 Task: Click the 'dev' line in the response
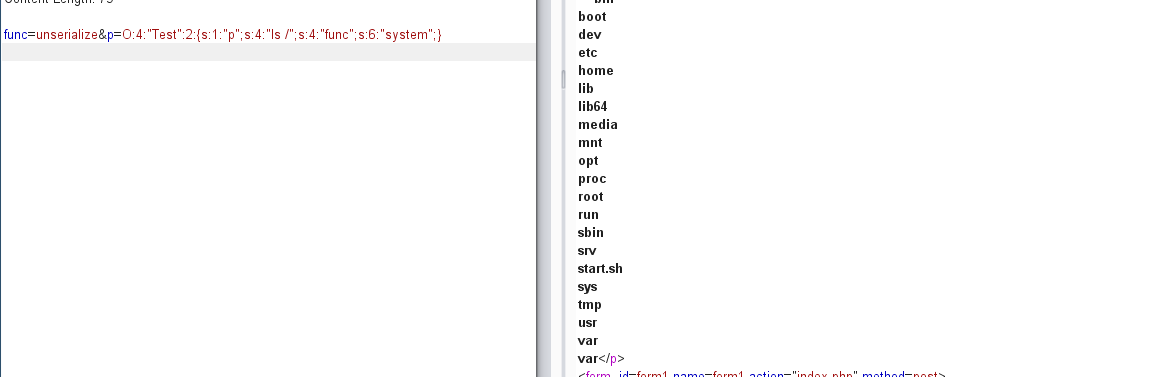coord(589,35)
